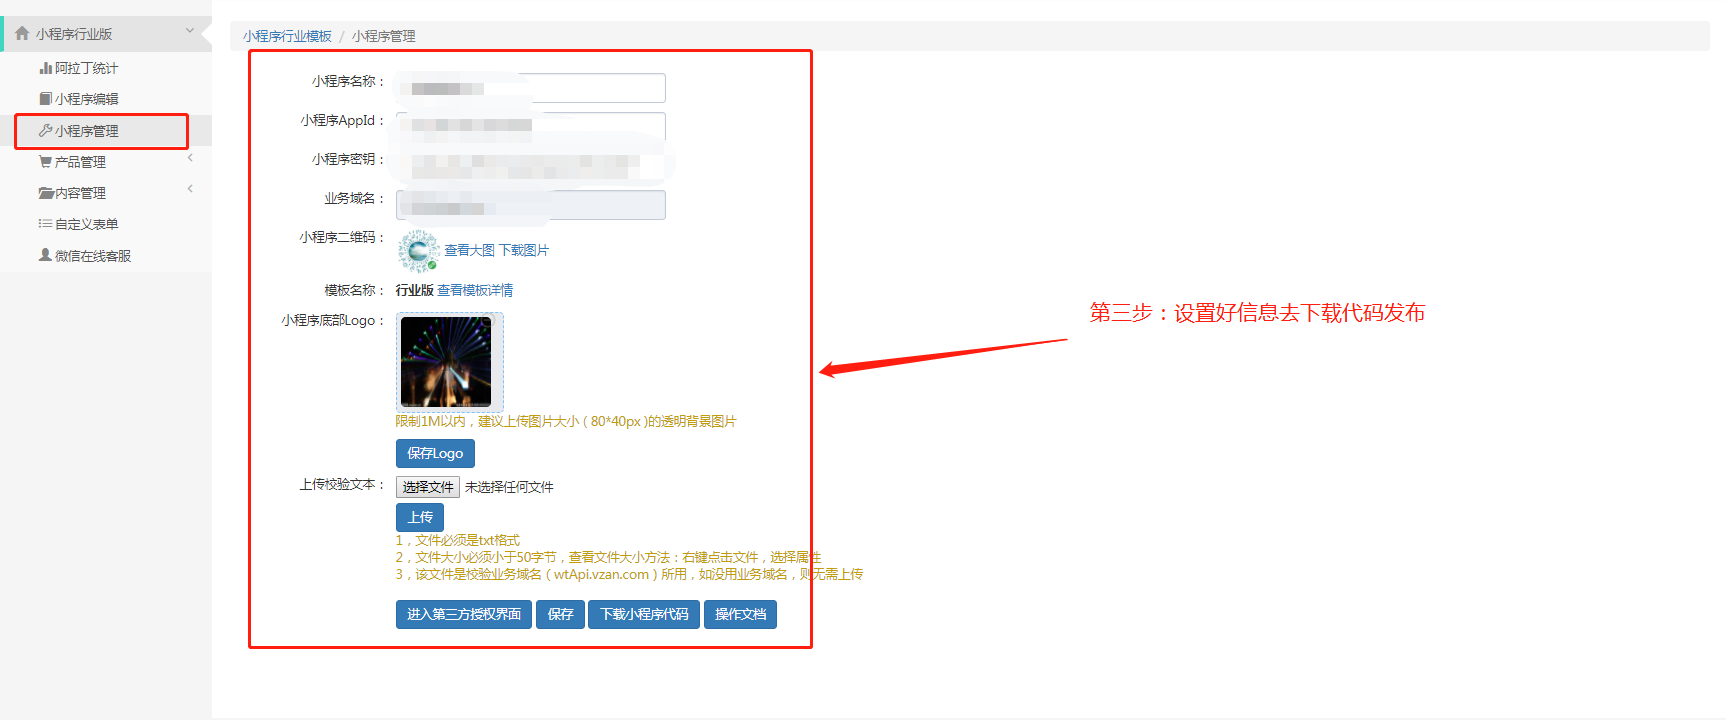Screen dimensions: 1726x720
Task: Click the list icon for 自定义表单
Action: 45,224
